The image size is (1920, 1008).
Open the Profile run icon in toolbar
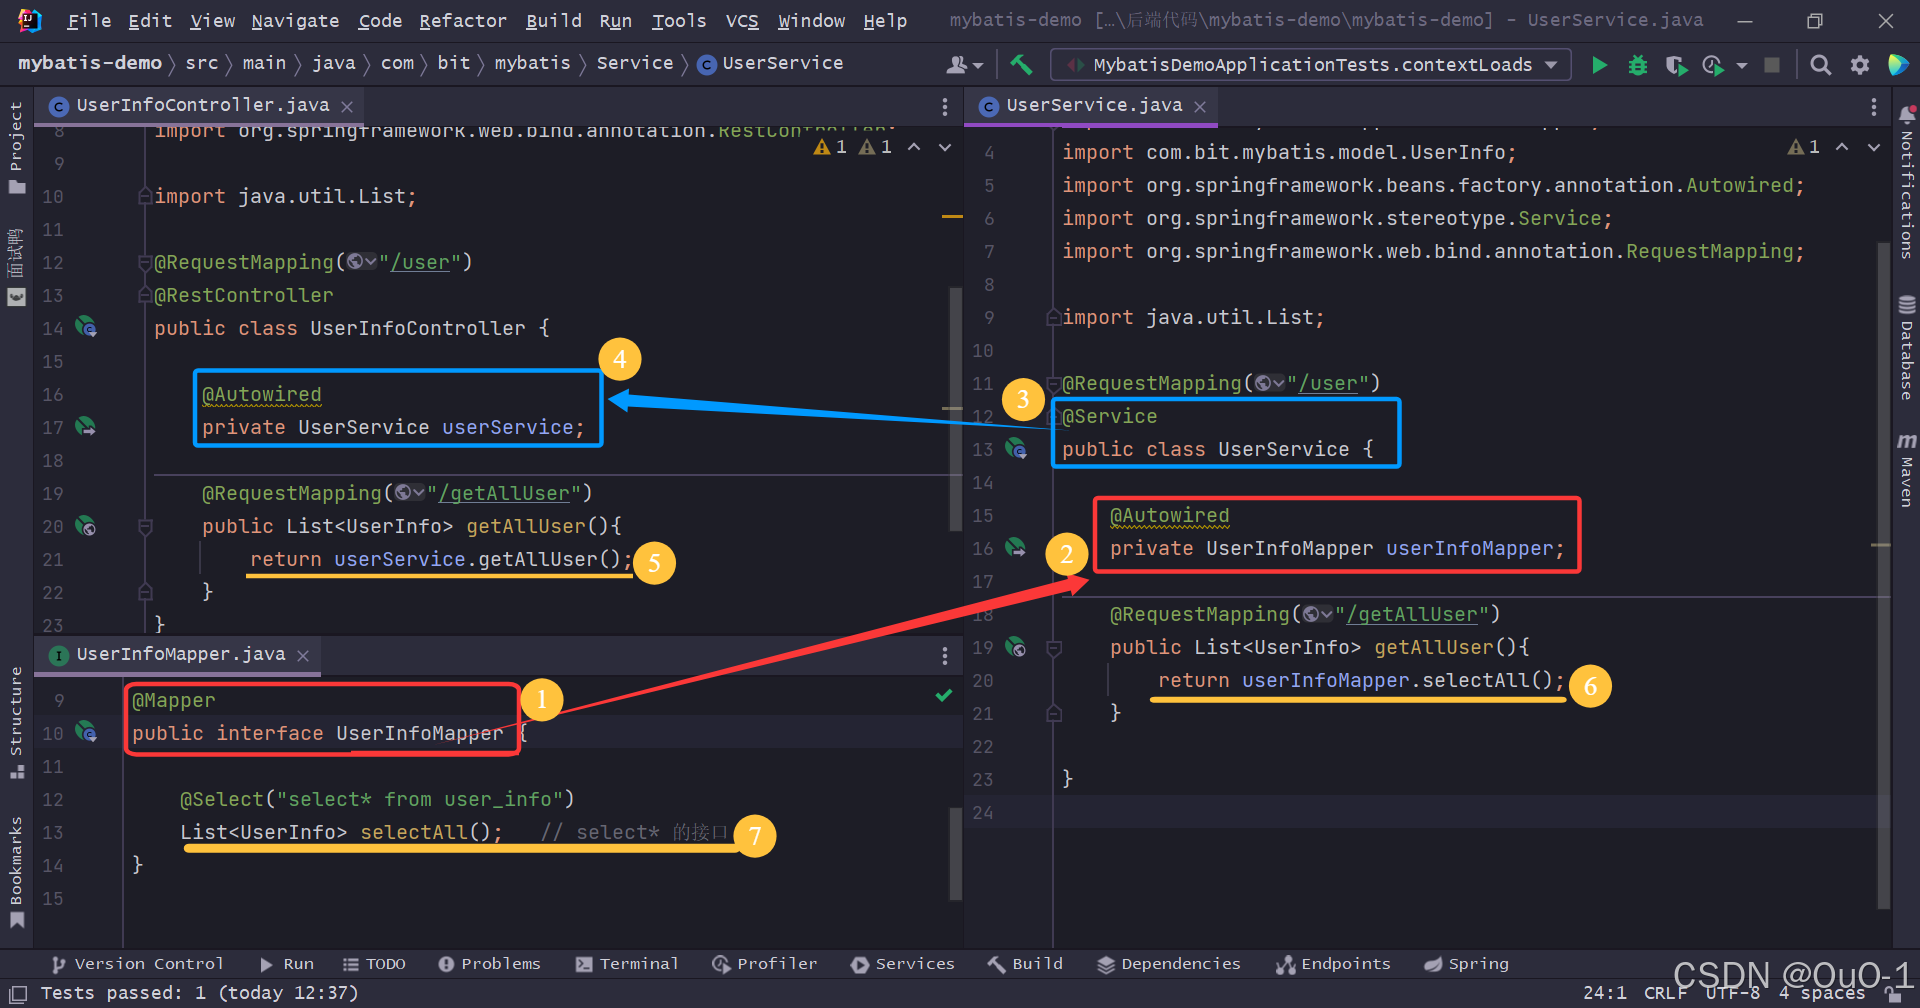point(1713,65)
